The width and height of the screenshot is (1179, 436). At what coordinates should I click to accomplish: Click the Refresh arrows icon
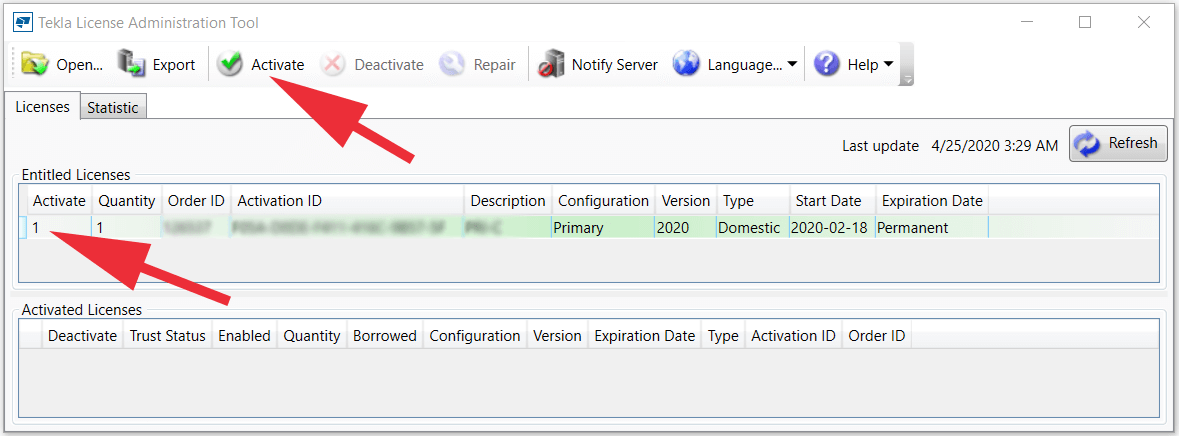(x=1087, y=143)
